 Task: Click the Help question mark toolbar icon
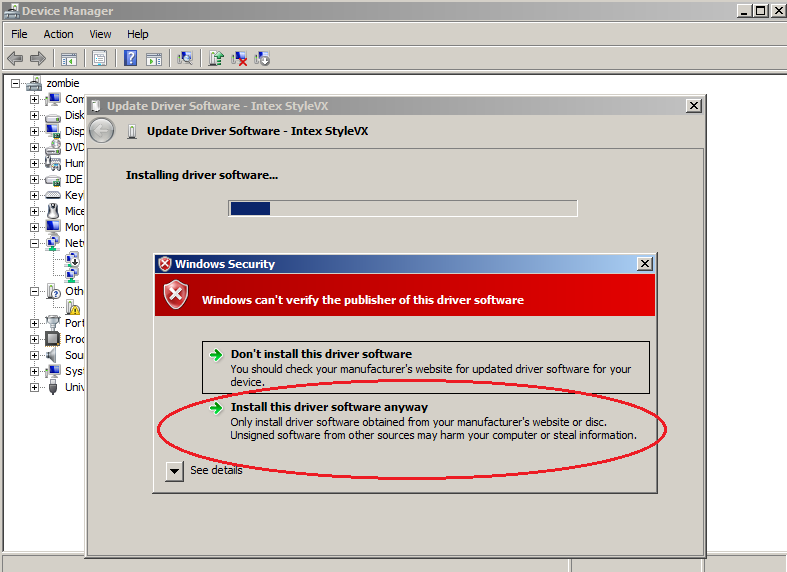(130, 58)
